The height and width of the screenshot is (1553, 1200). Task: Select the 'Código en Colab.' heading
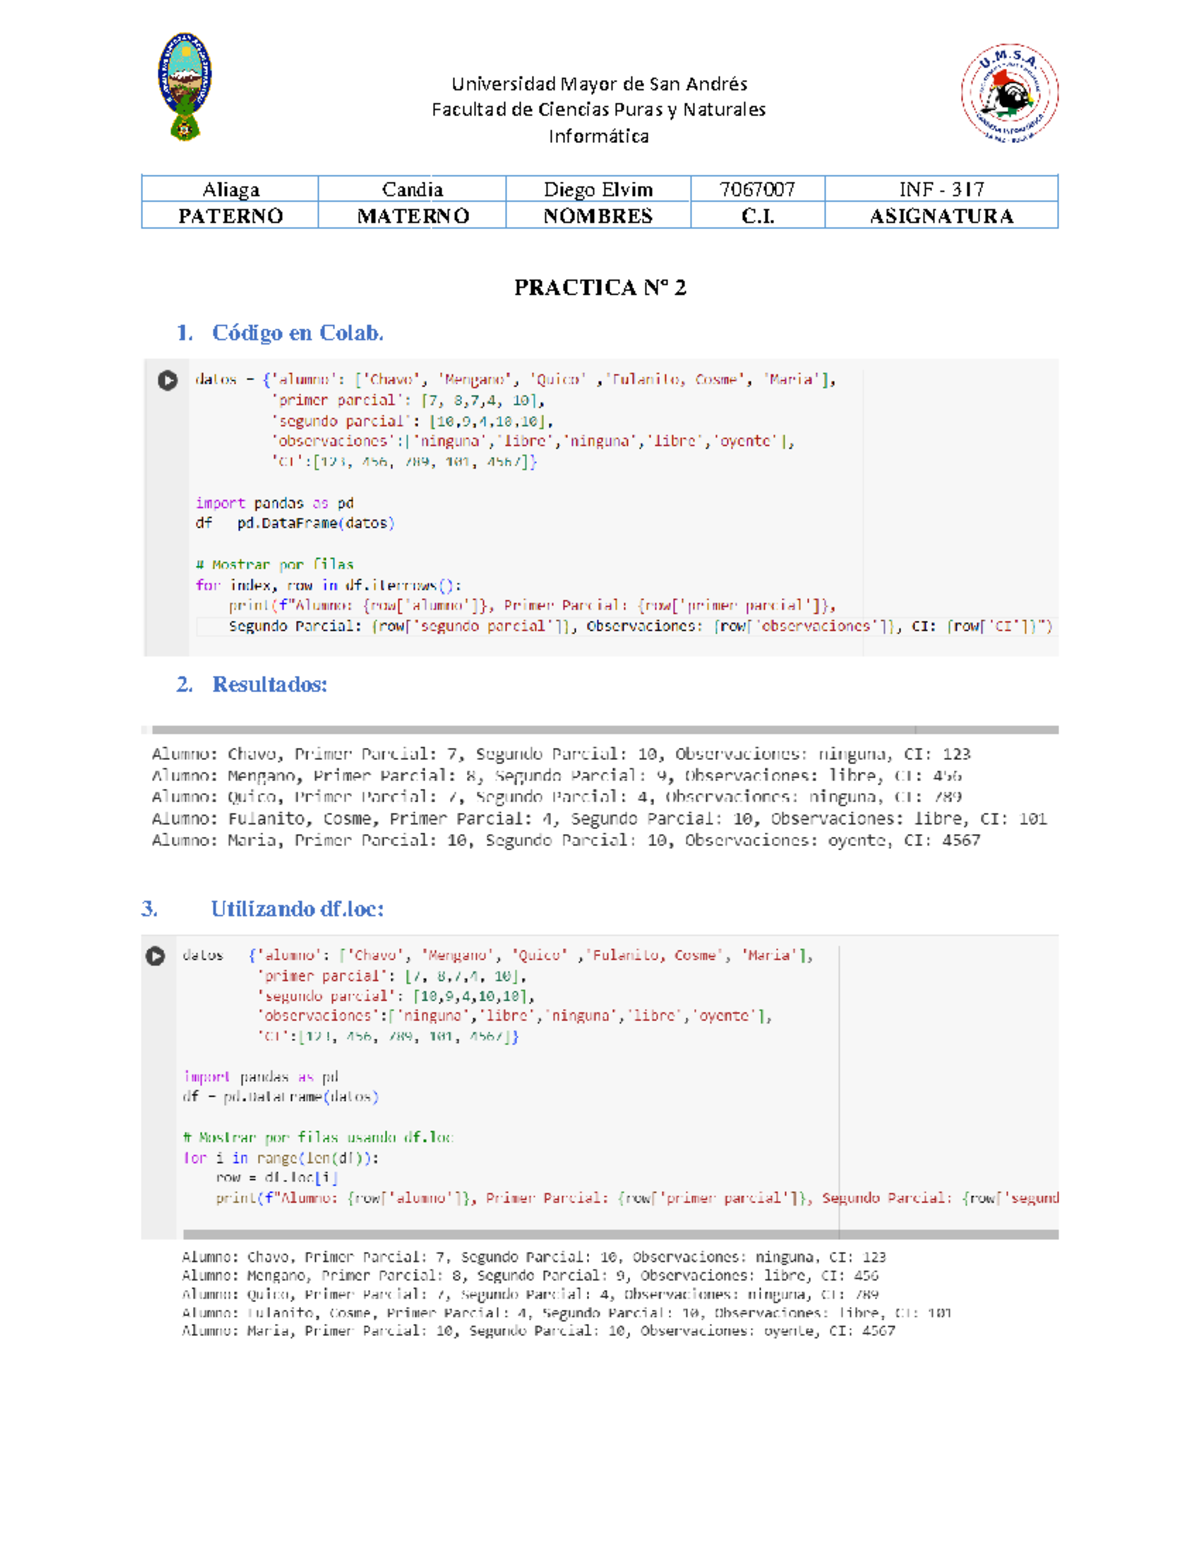pos(297,333)
